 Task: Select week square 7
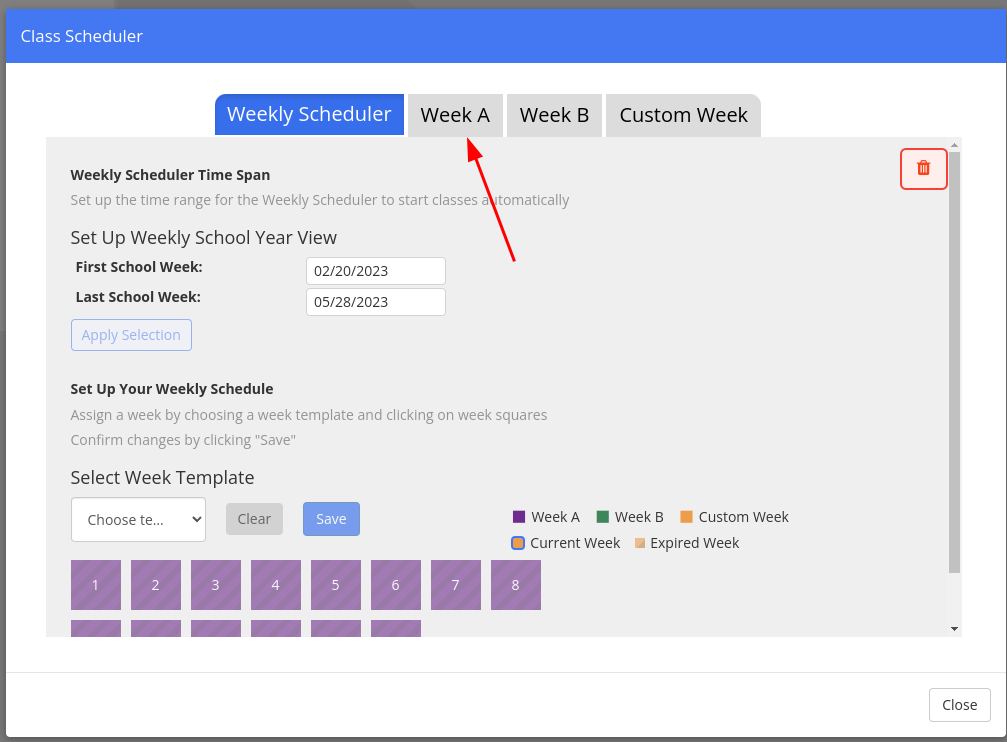[x=456, y=585]
